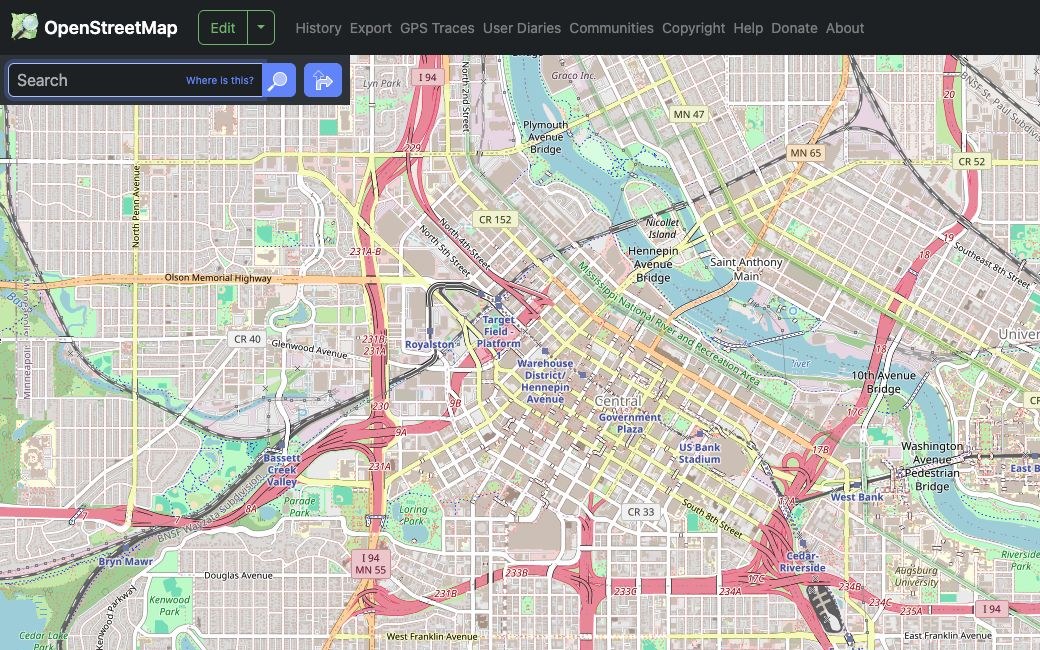Image resolution: width=1040 pixels, height=650 pixels.
Task: Click the Mississippi National River and Recreation Area label
Action: point(669,324)
